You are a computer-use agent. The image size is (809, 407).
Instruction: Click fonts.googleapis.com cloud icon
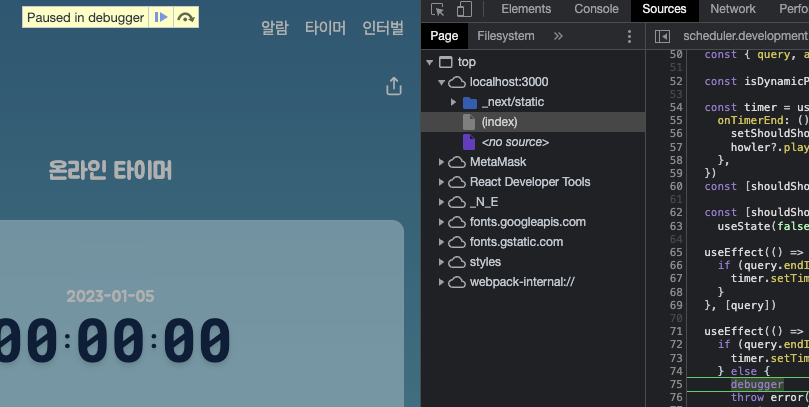tap(457, 222)
